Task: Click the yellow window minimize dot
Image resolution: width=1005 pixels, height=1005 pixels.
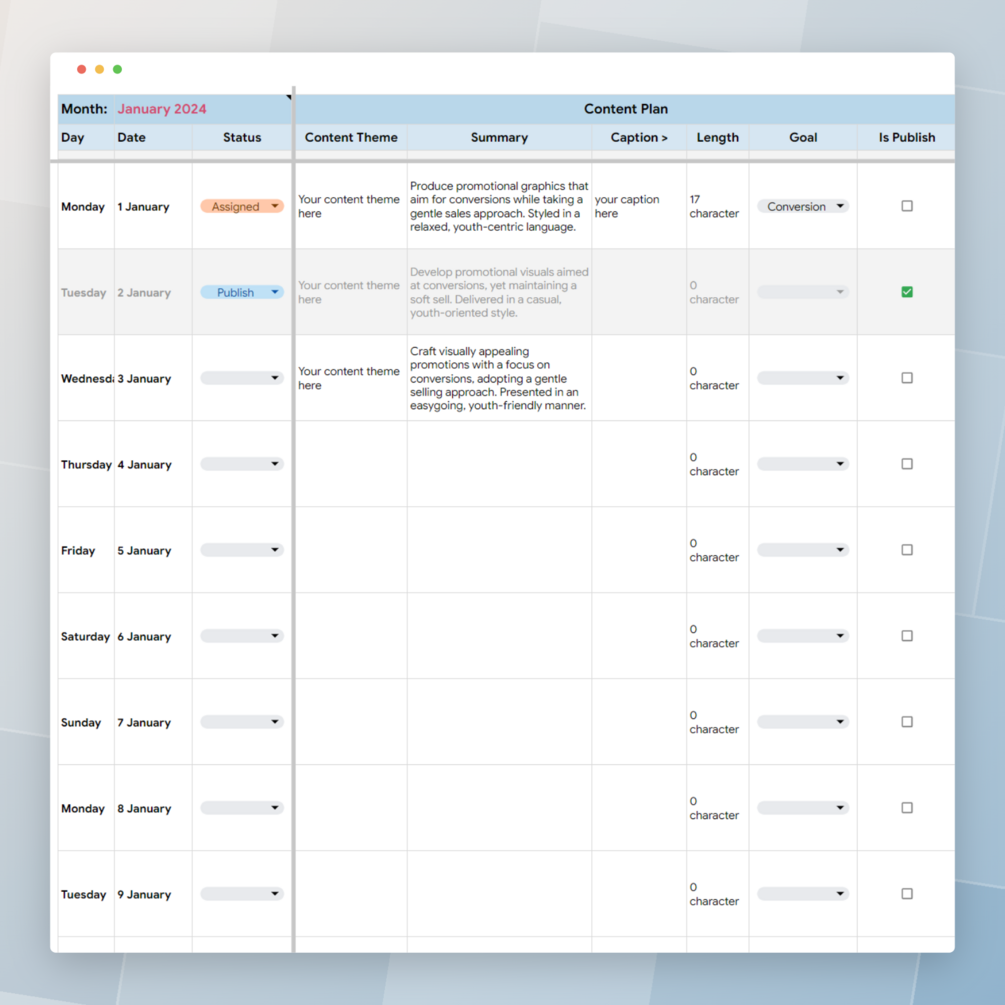Action: (x=99, y=69)
